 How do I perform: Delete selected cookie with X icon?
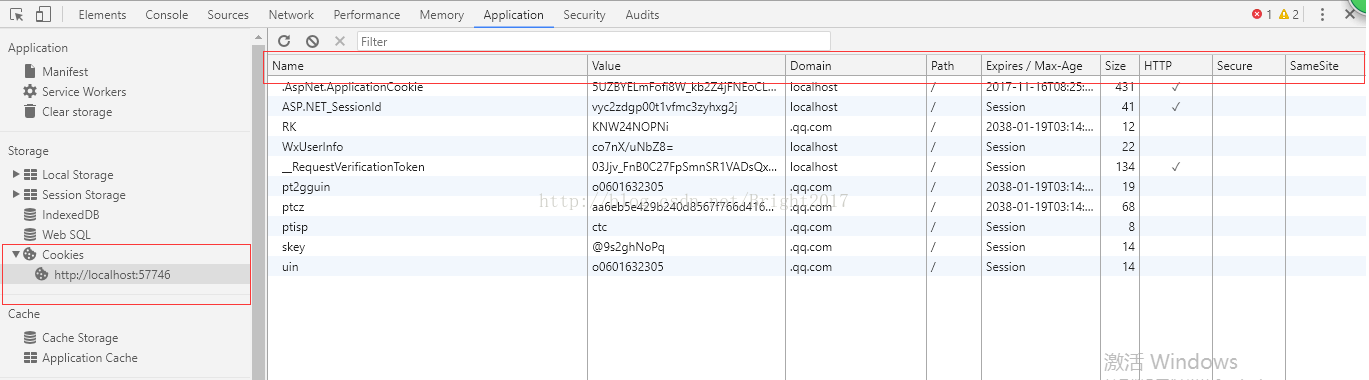340,41
